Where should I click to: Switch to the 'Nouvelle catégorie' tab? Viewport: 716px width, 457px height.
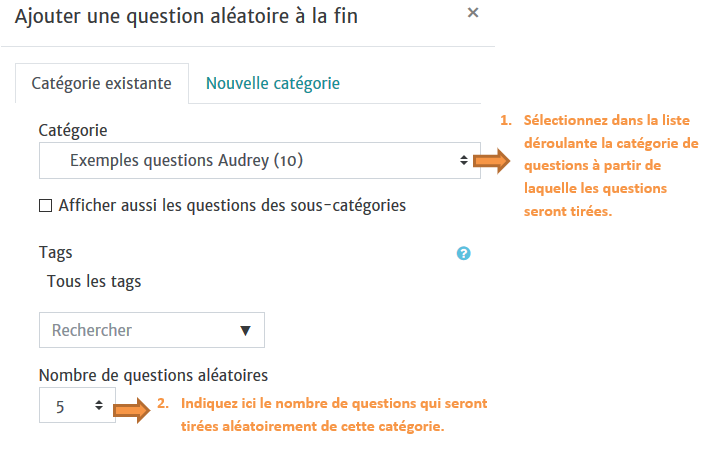(x=273, y=84)
